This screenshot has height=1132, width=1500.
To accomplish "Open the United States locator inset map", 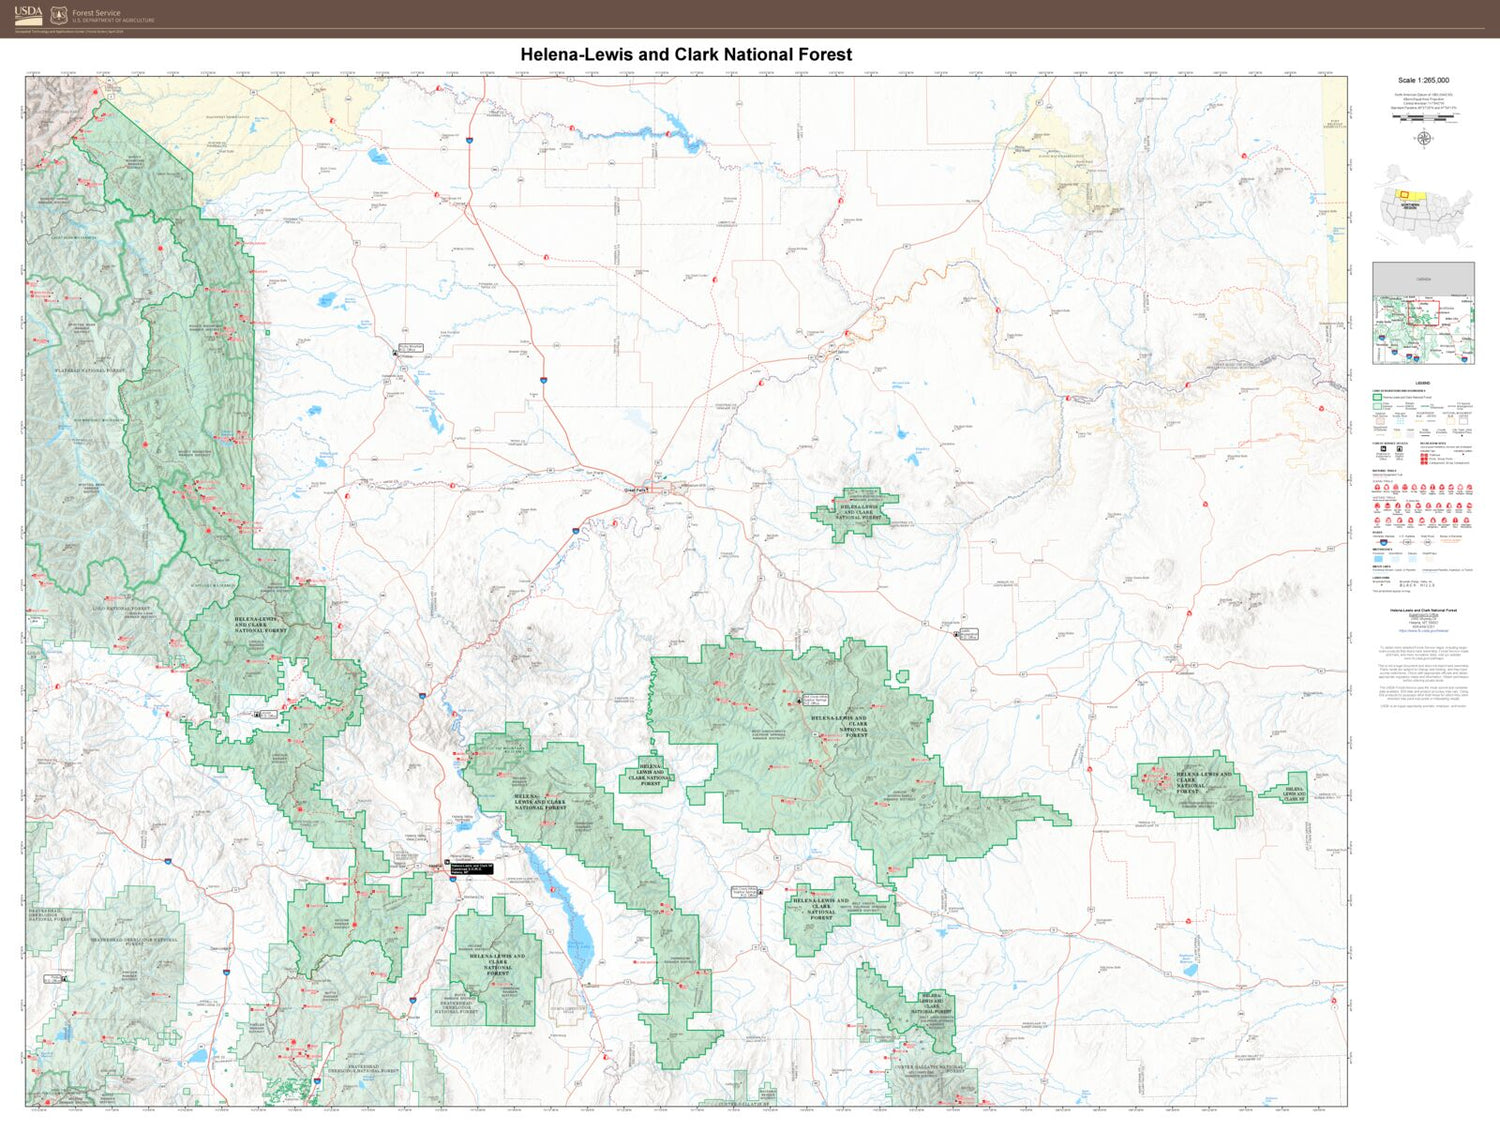I will coord(1424,205).
